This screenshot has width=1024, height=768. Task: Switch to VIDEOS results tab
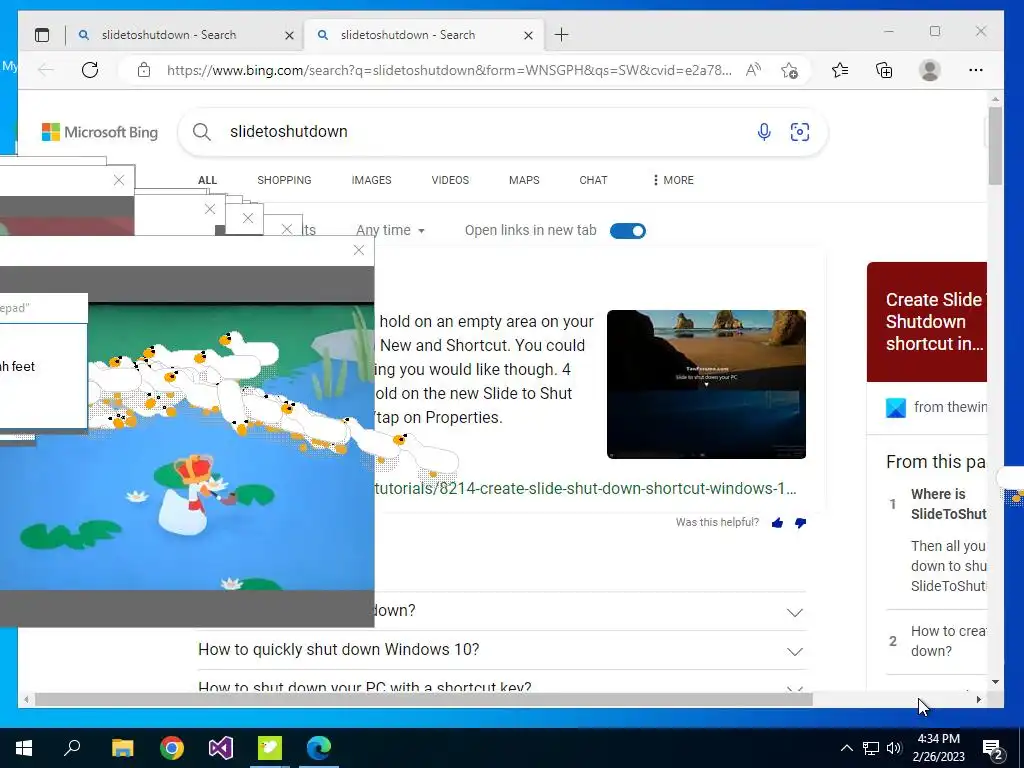point(450,180)
